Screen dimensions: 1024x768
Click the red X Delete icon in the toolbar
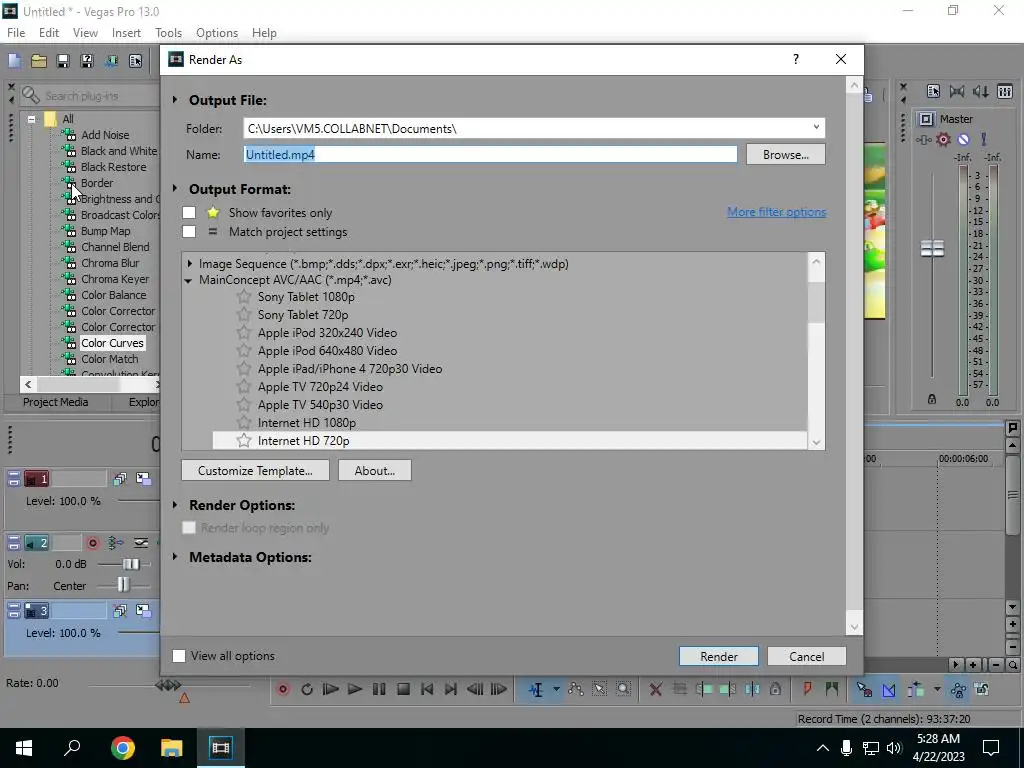pos(656,689)
